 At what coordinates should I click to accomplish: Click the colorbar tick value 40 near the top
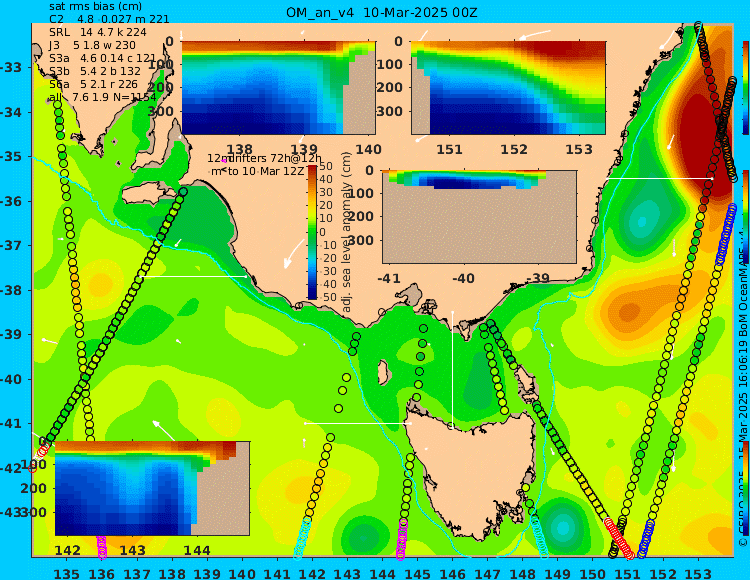[326, 179]
